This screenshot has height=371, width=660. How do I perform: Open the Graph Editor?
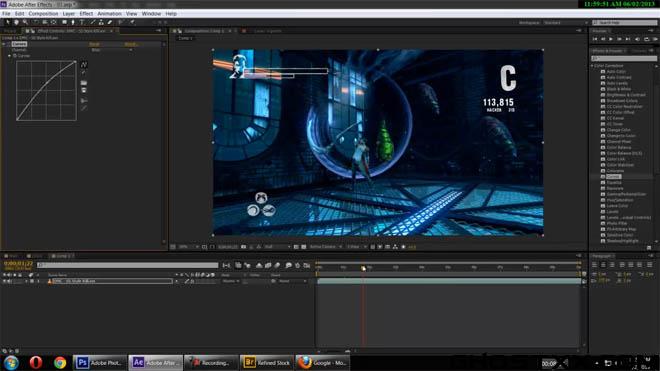click(307, 265)
